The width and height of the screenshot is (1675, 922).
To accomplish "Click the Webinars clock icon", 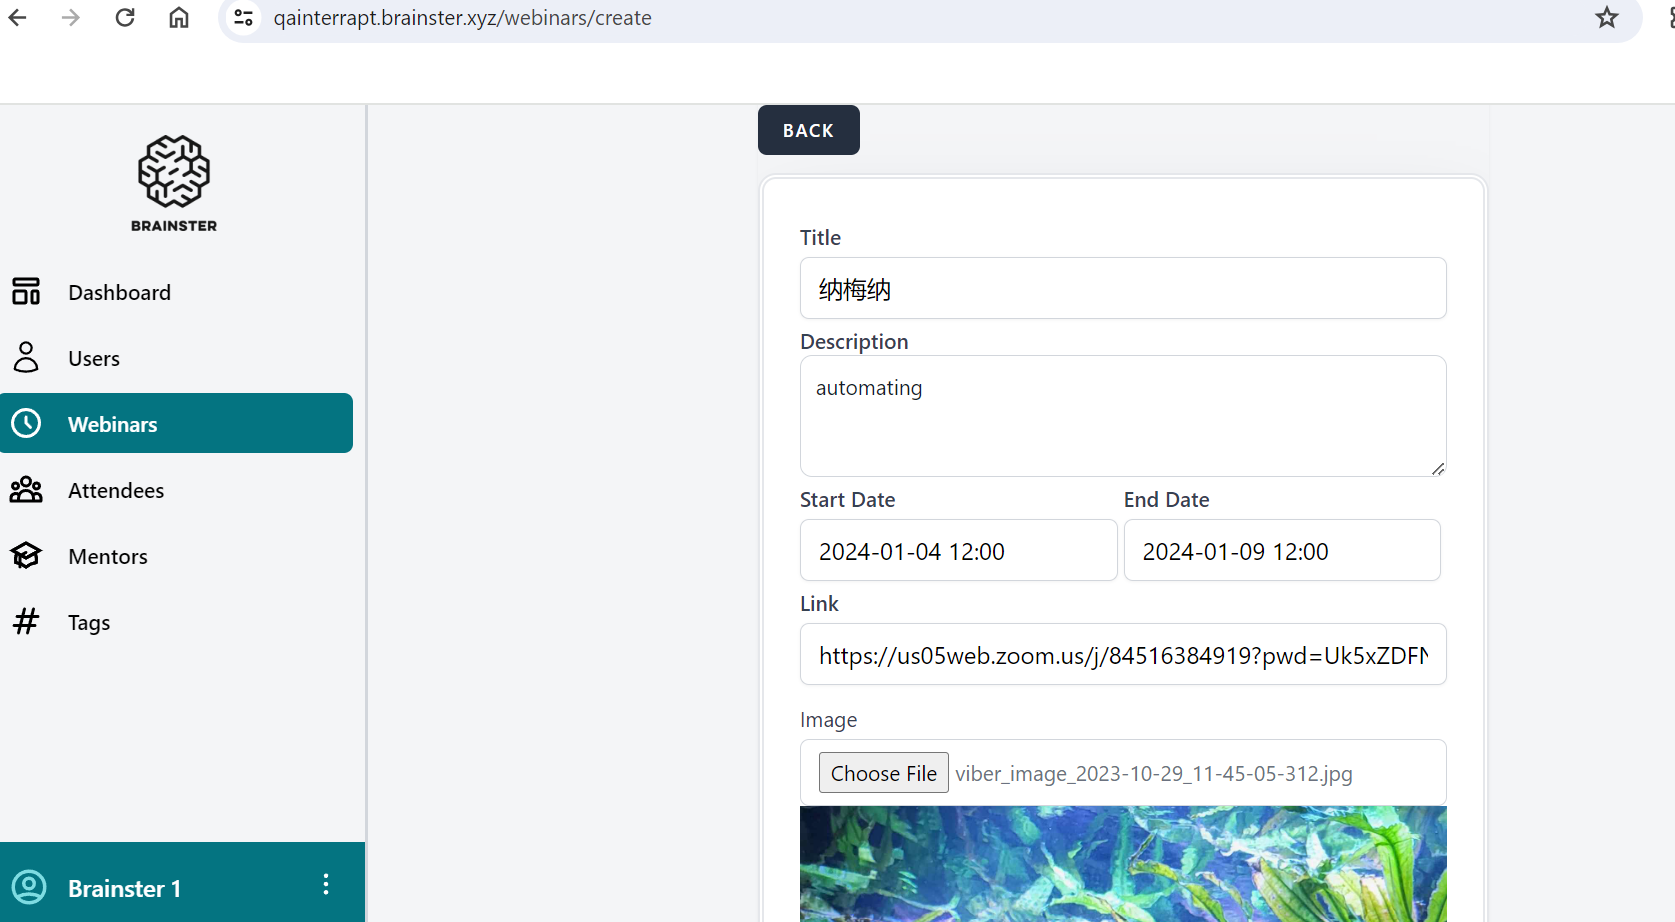I will click(x=26, y=424).
